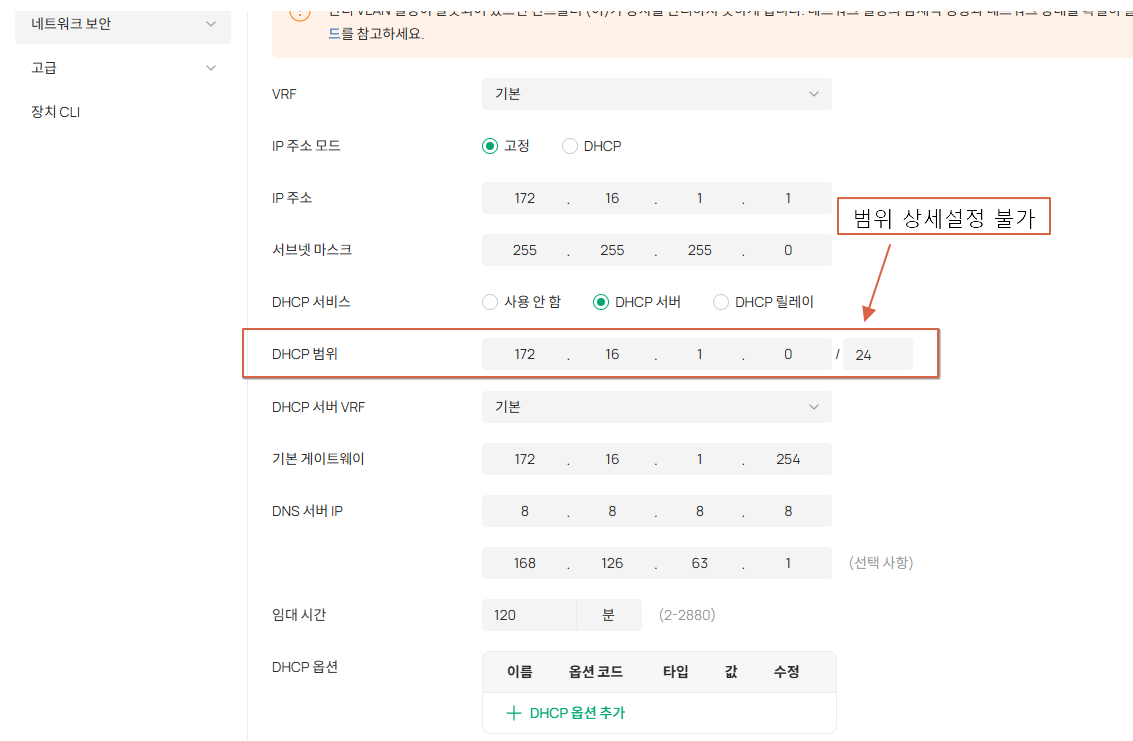Viewport: 1133px width, 741px height.
Task: Click the 임대 시간 minutes input field
Action: [529, 615]
